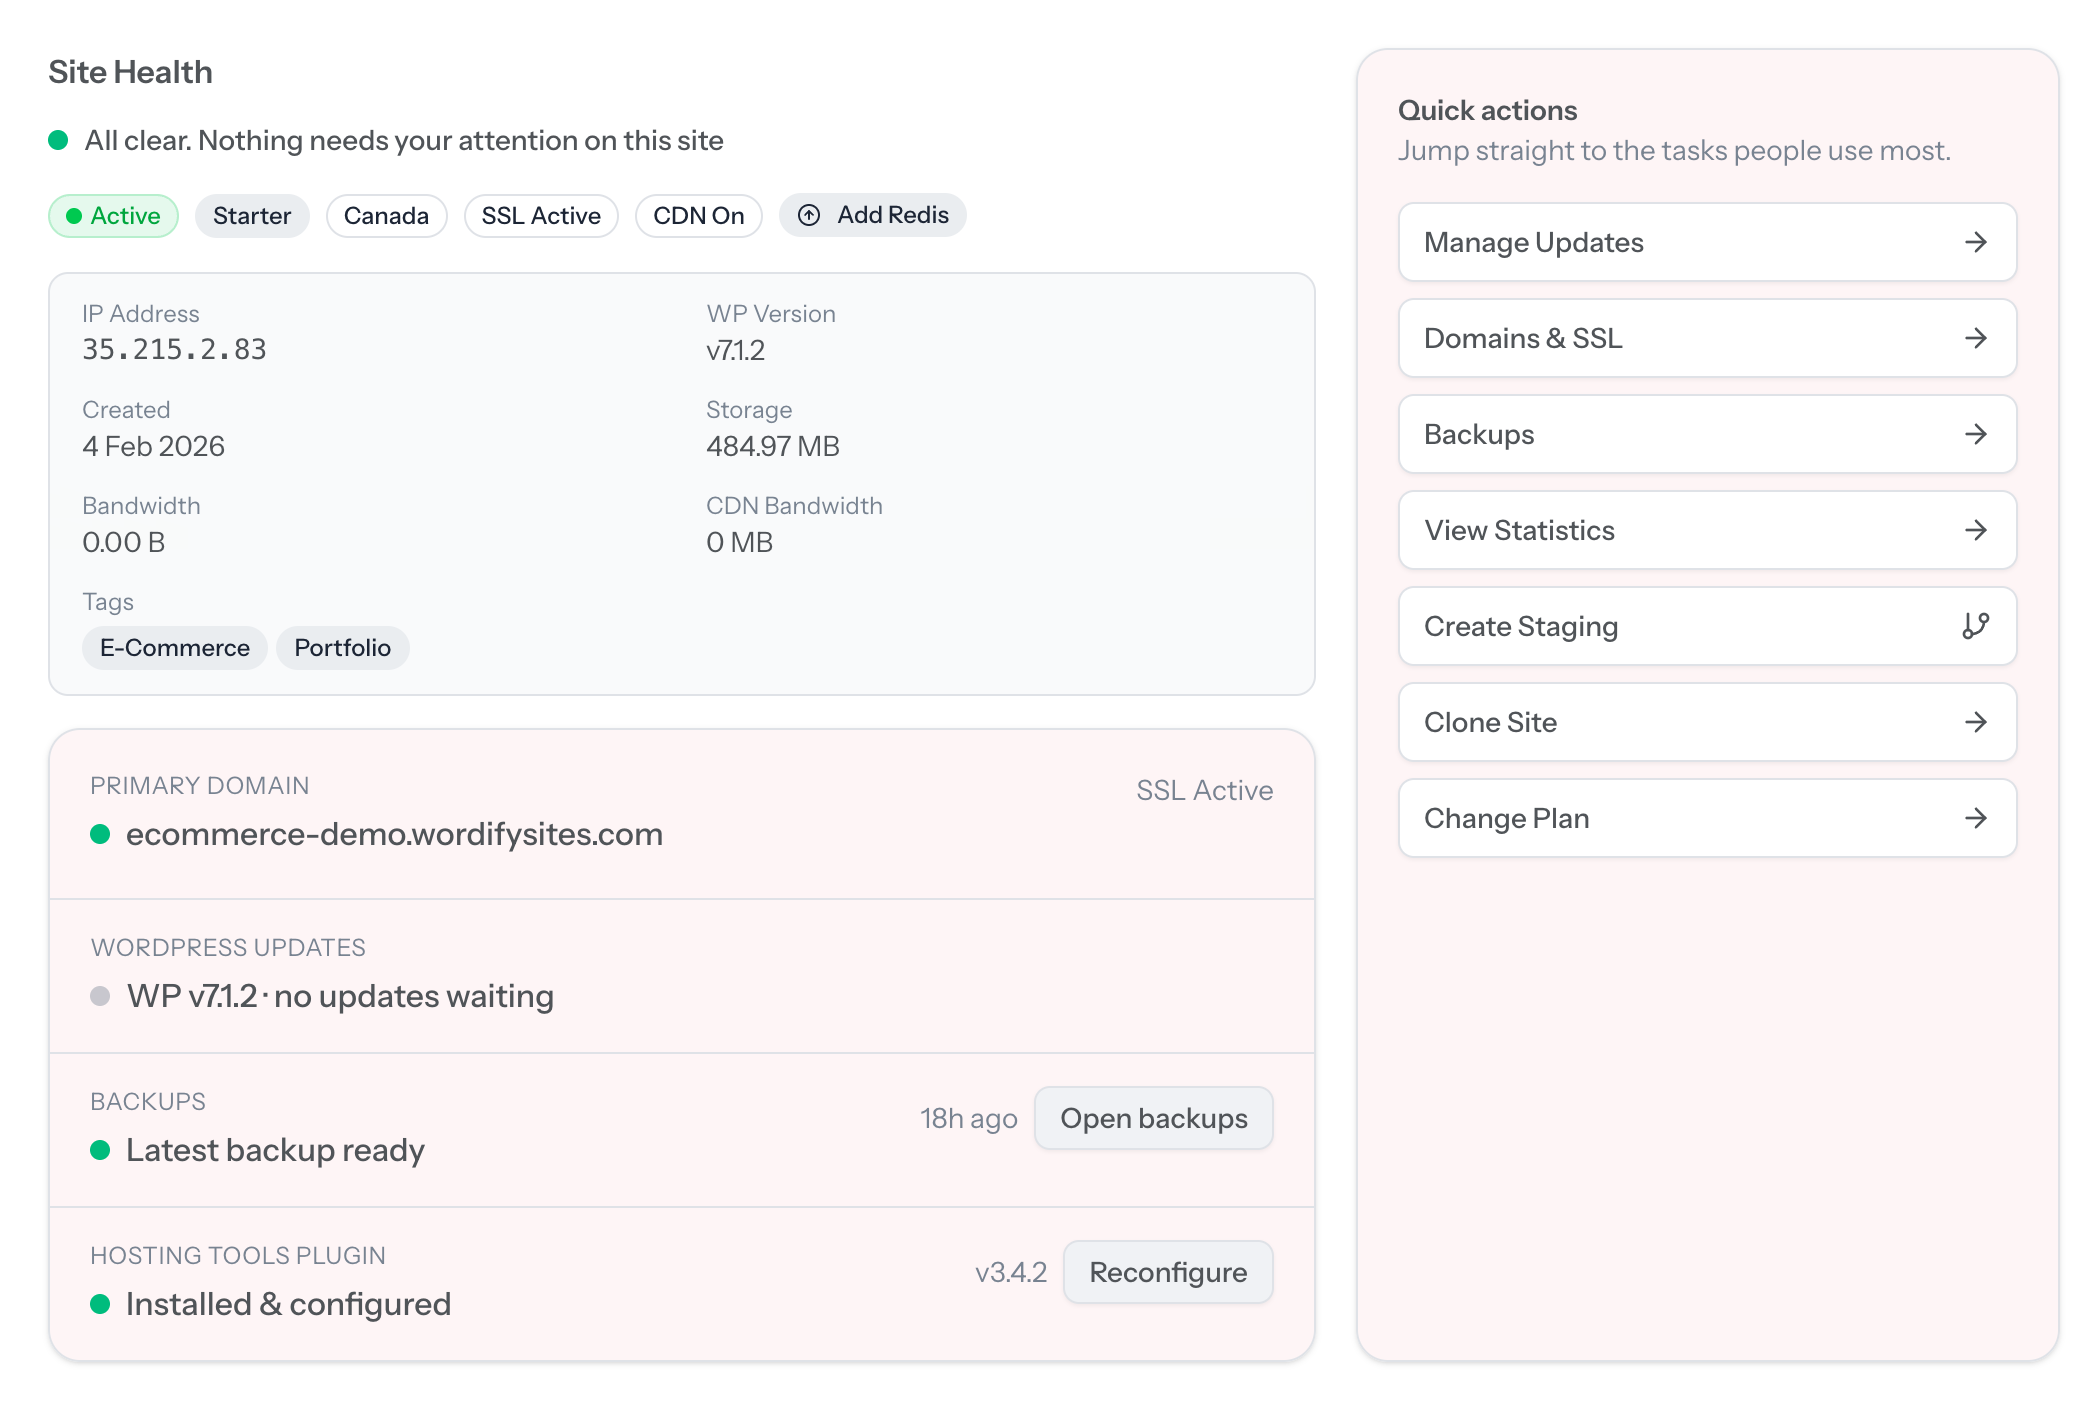The height and width of the screenshot is (1410, 2078).
Task: Click the storage value 484.97 MB
Action: pyautogui.click(x=773, y=446)
